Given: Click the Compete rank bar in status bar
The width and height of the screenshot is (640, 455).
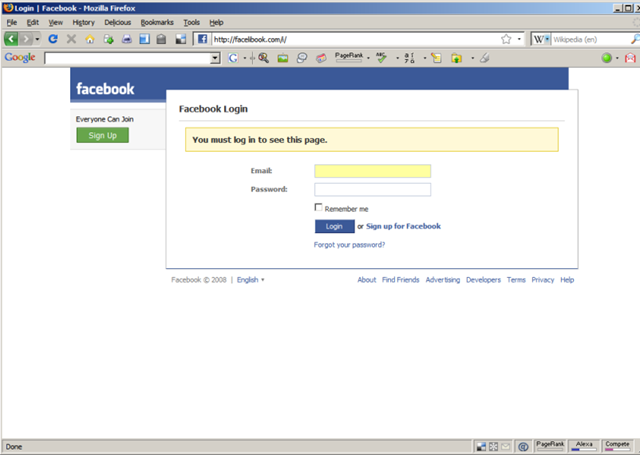Looking at the screenshot, I should [x=617, y=446].
